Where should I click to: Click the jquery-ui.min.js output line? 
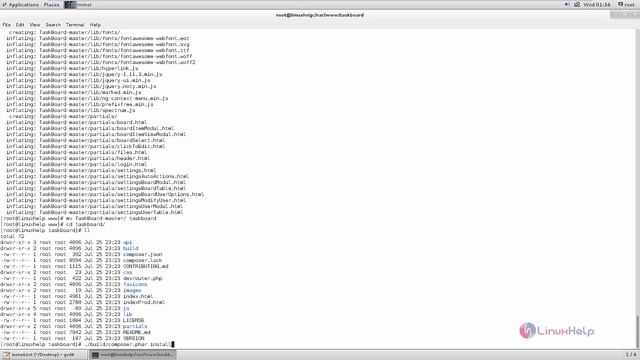click(78, 80)
